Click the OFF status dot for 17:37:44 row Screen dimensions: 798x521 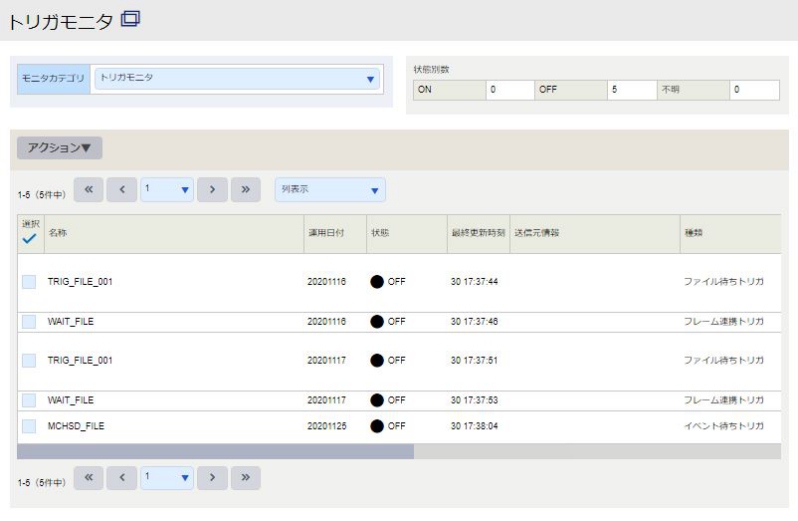click(377, 282)
